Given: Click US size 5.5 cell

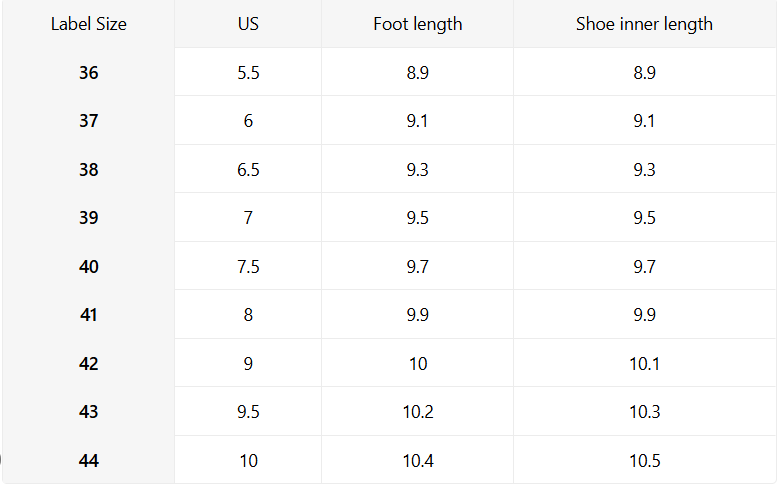Looking at the screenshot, I should (248, 72).
